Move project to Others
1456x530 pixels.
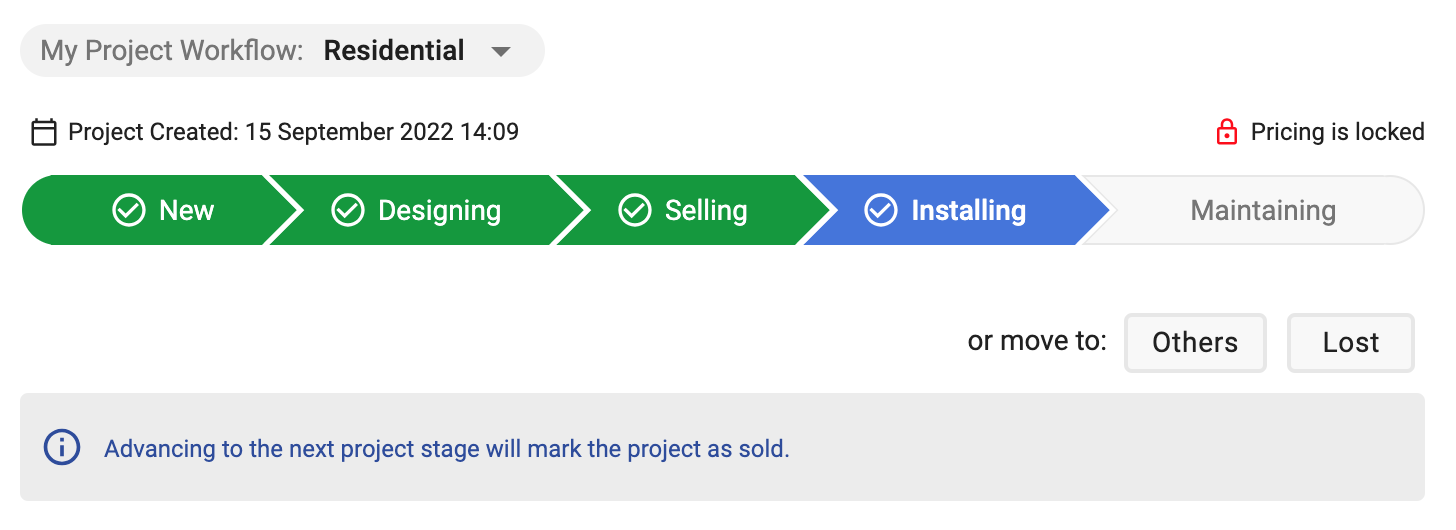coord(1195,343)
